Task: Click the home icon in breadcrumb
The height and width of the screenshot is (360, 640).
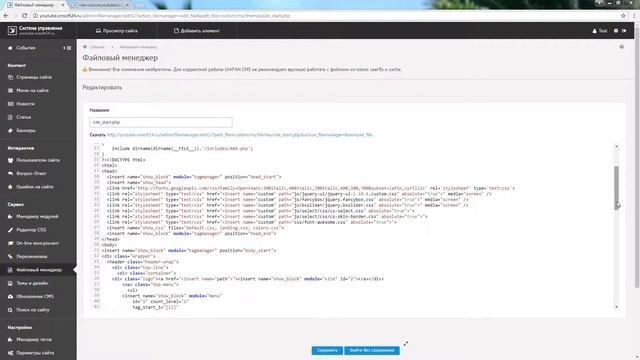Action: point(85,47)
